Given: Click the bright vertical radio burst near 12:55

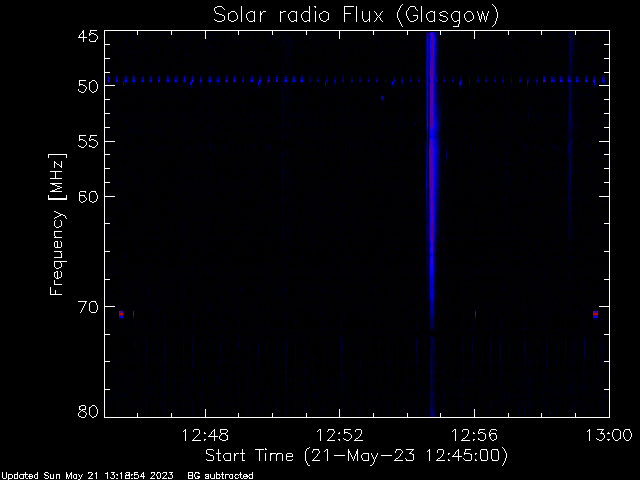Looking at the screenshot, I should pos(432,224).
